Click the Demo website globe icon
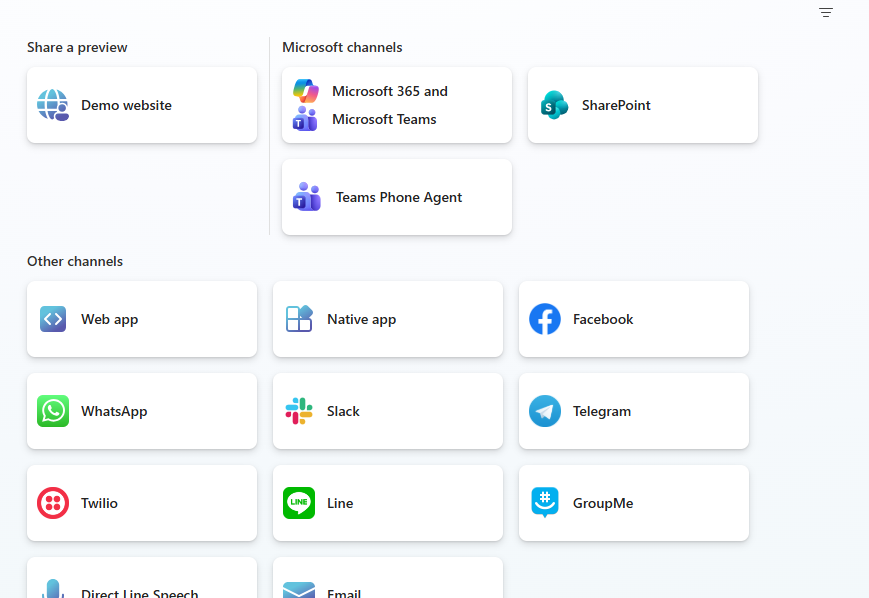 coord(53,105)
